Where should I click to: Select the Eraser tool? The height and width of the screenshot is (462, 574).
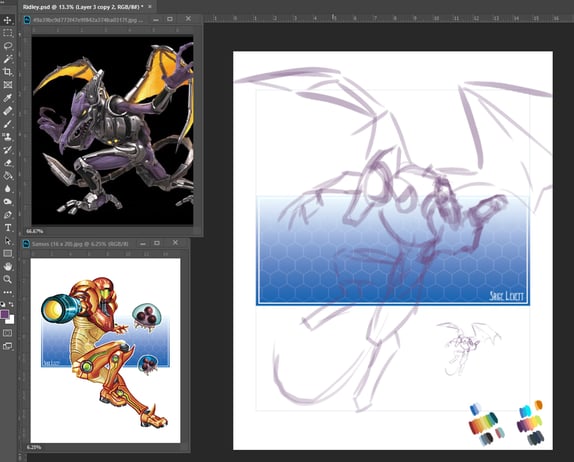coord(7,163)
